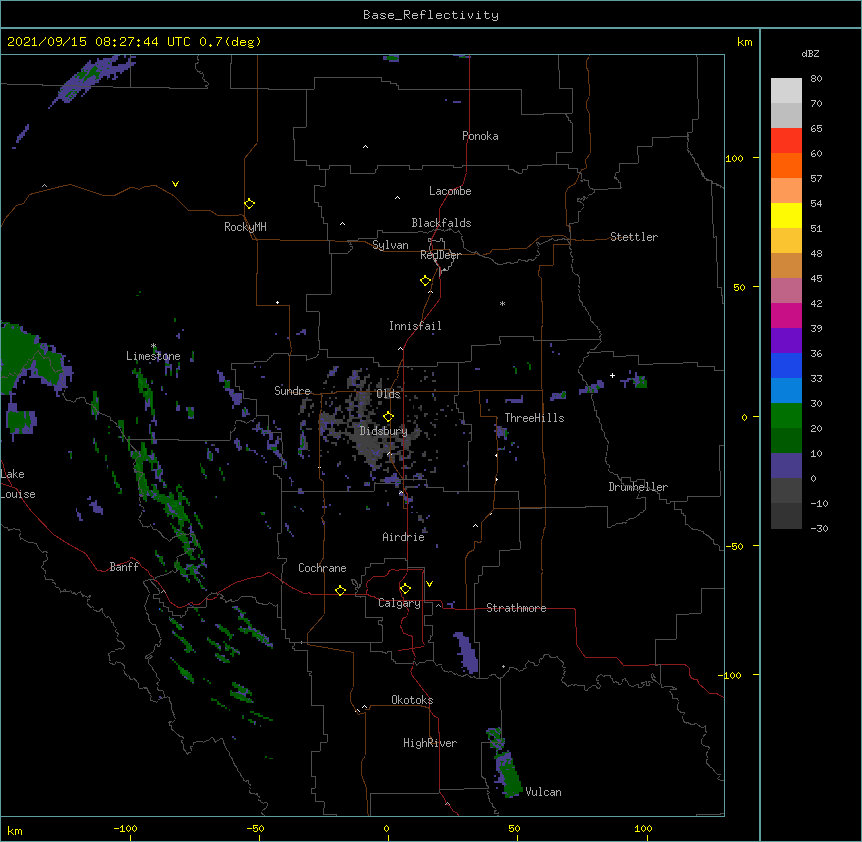
Task: Click the 80 value on dBZ legend
Action: pyautogui.click(x=816, y=79)
